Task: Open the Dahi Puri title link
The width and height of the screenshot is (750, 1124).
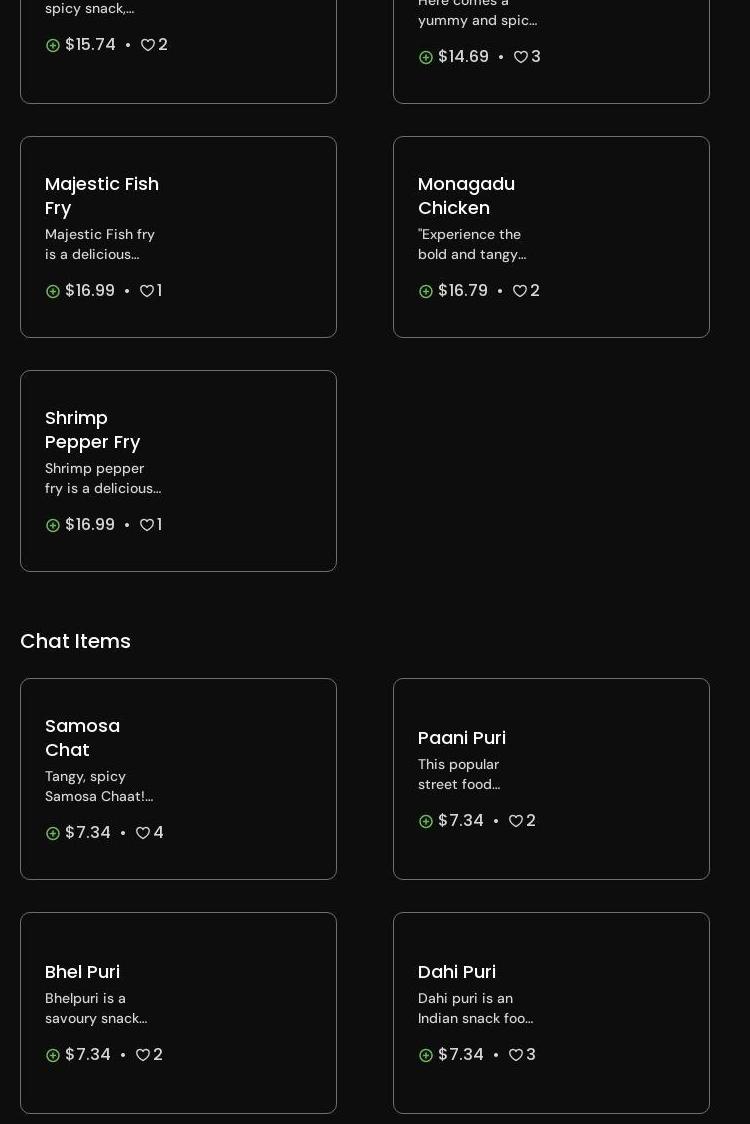Action: [x=457, y=972]
